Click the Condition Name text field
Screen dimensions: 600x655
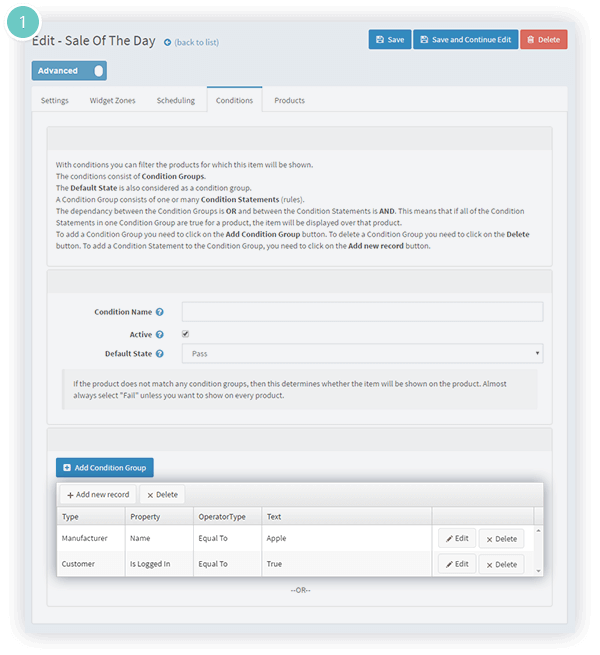tap(362, 312)
